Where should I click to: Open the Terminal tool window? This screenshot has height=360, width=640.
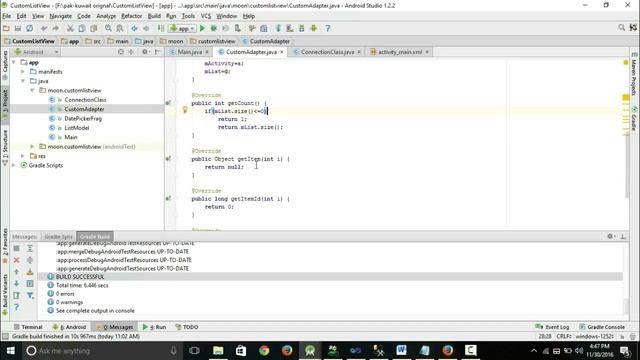28,327
